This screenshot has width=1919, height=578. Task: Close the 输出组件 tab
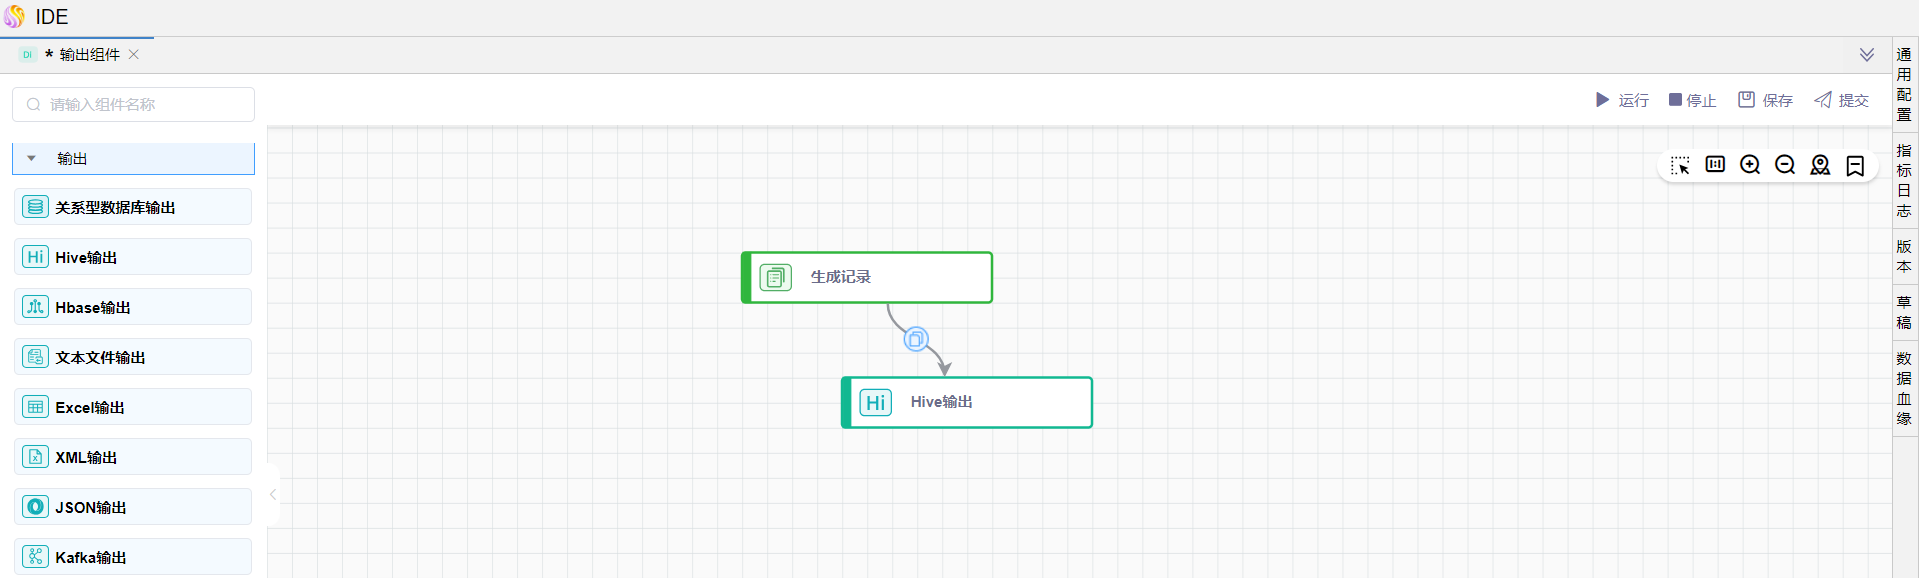134,55
